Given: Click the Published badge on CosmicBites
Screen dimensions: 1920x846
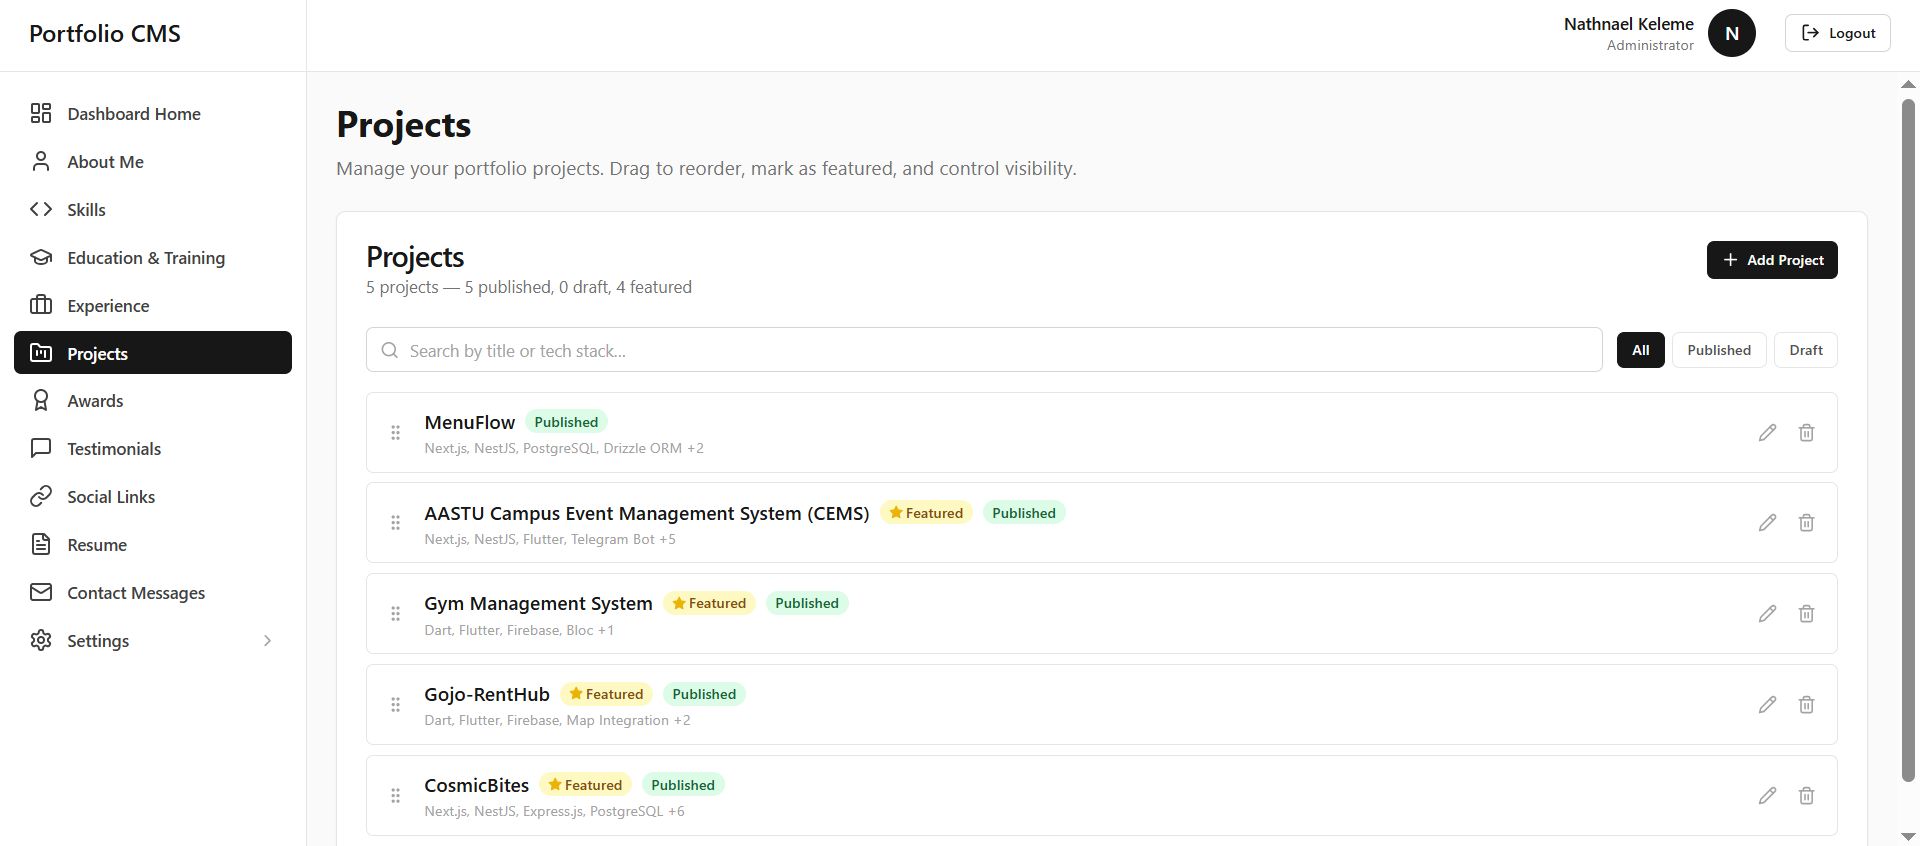Looking at the screenshot, I should pos(683,785).
